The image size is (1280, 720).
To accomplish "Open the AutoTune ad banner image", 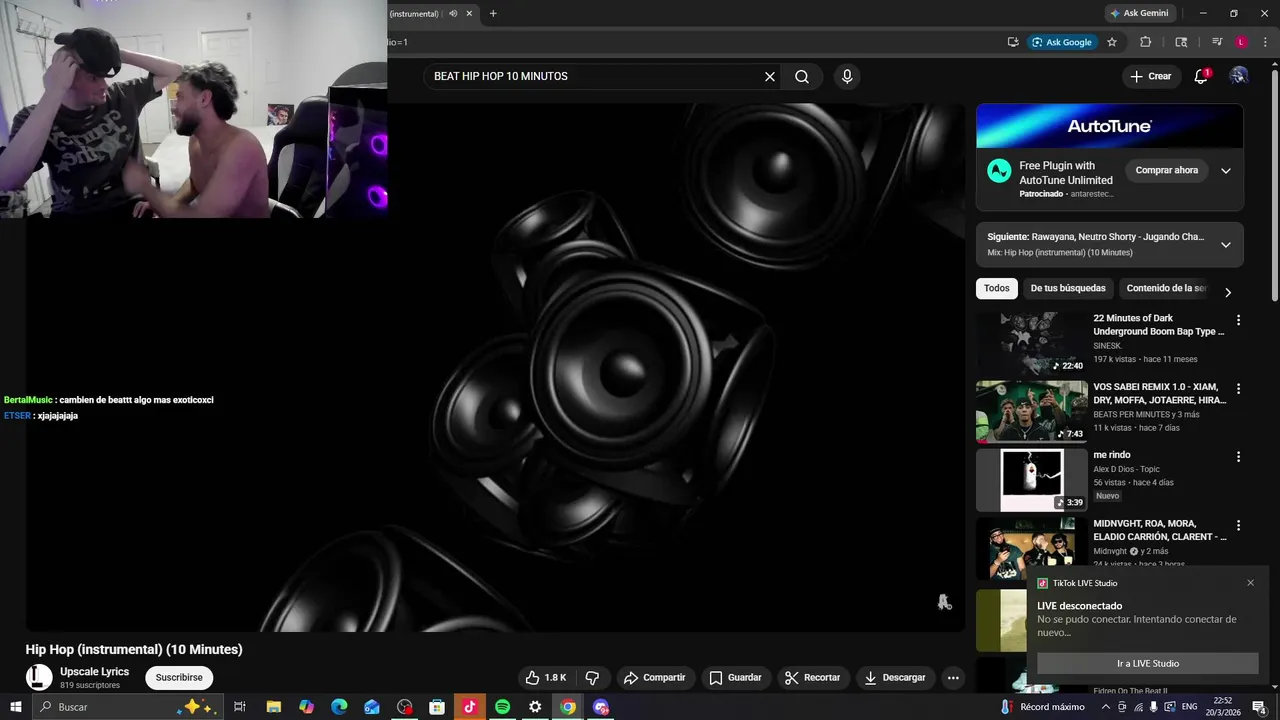I will tap(1110, 126).
